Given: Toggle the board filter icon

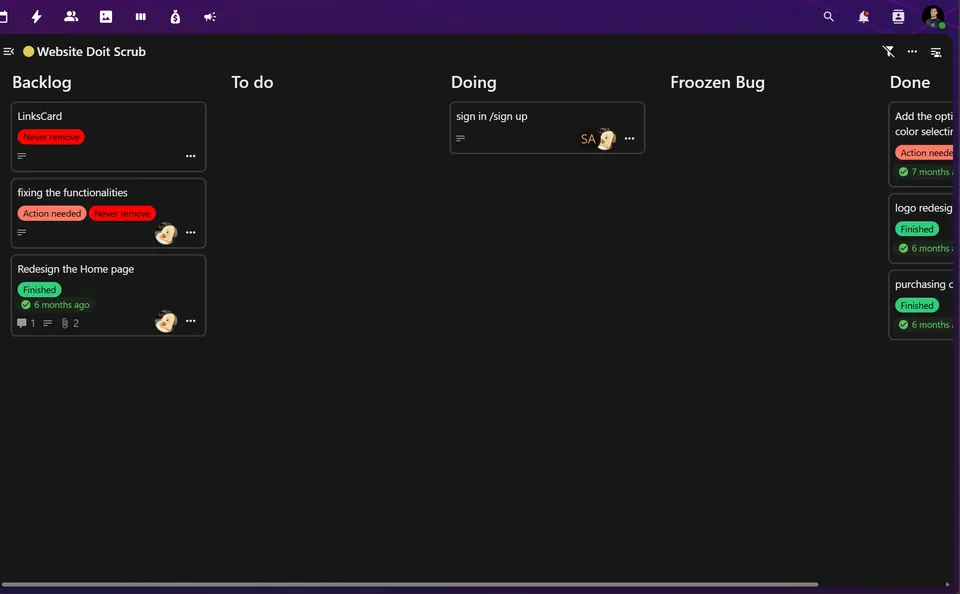Looking at the screenshot, I should 888,51.
